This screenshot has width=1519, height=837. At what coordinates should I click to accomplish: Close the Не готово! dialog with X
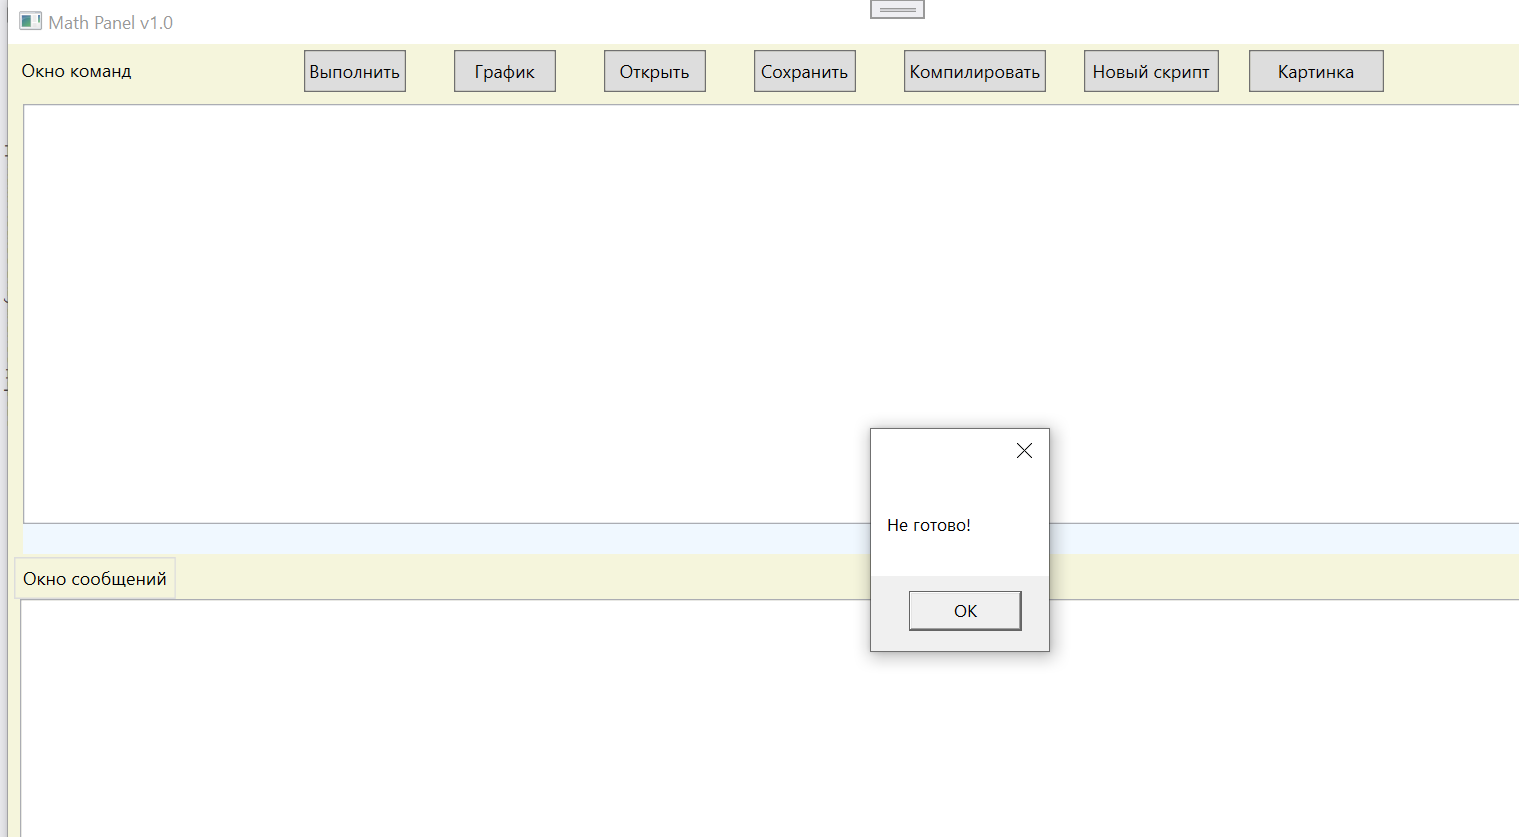[x=1024, y=451]
